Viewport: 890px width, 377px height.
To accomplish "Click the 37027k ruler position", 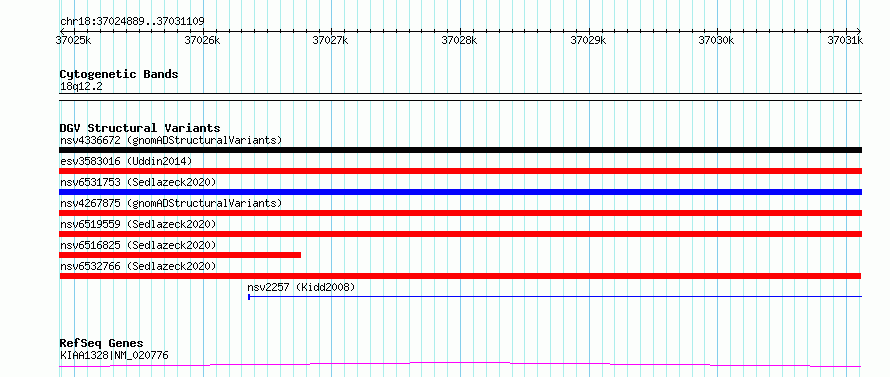I will pyautogui.click(x=331, y=40).
